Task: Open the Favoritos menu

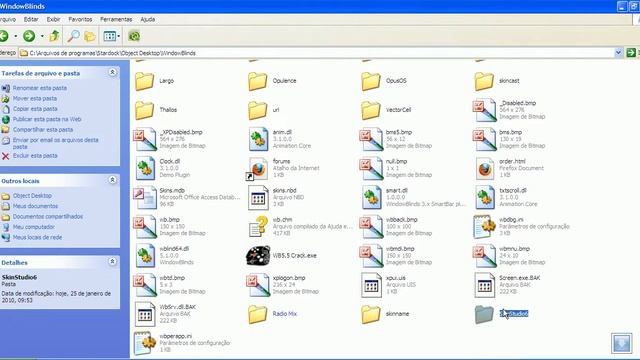Action: pos(80,19)
